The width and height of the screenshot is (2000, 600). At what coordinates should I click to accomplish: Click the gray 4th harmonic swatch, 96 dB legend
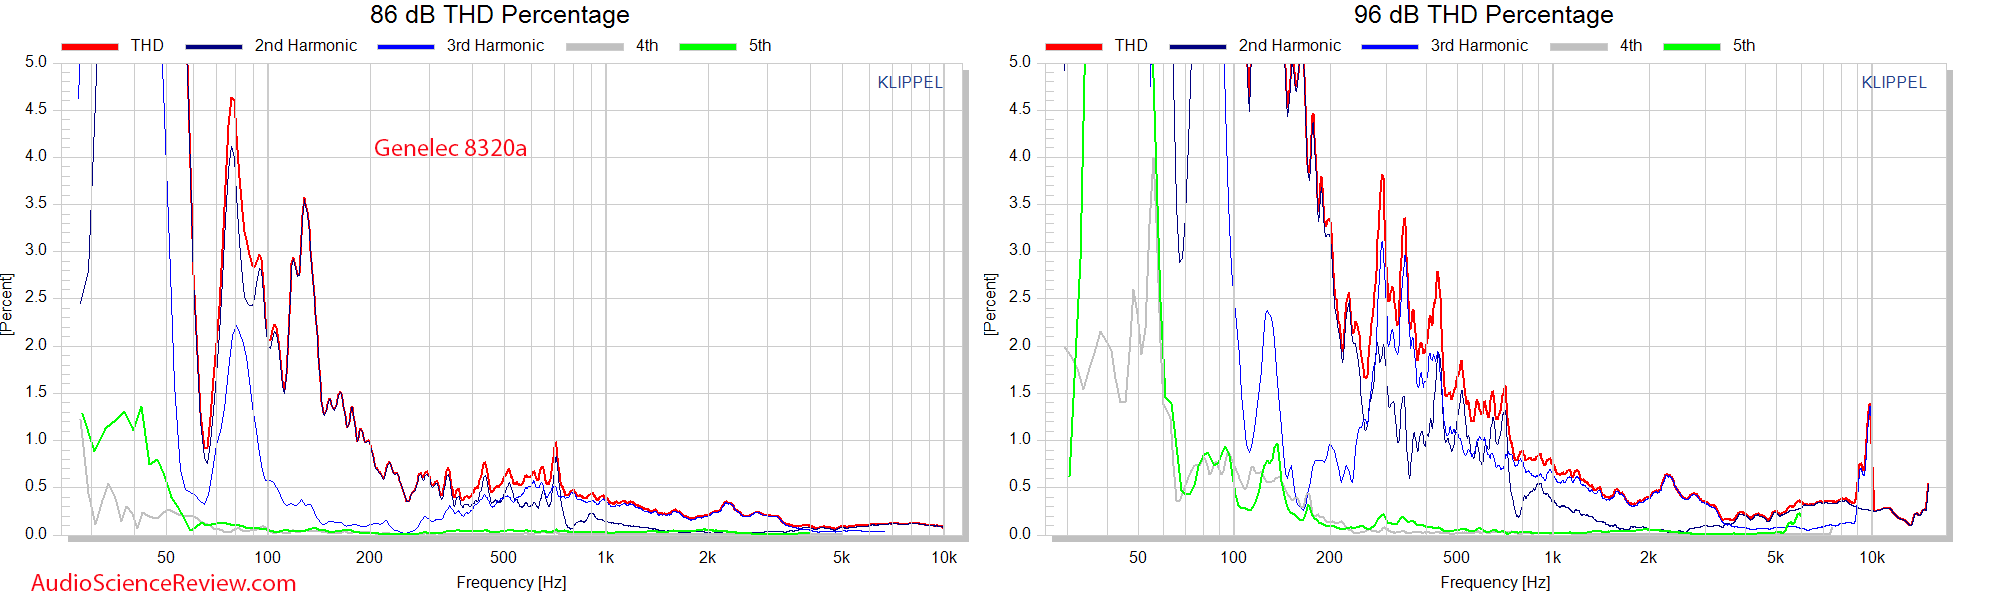tap(1579, 46)
